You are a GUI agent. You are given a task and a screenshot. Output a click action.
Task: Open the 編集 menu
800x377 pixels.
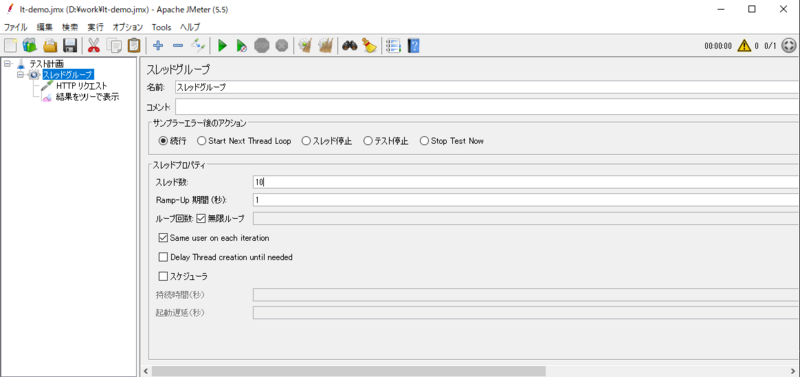tap(44, 28)
